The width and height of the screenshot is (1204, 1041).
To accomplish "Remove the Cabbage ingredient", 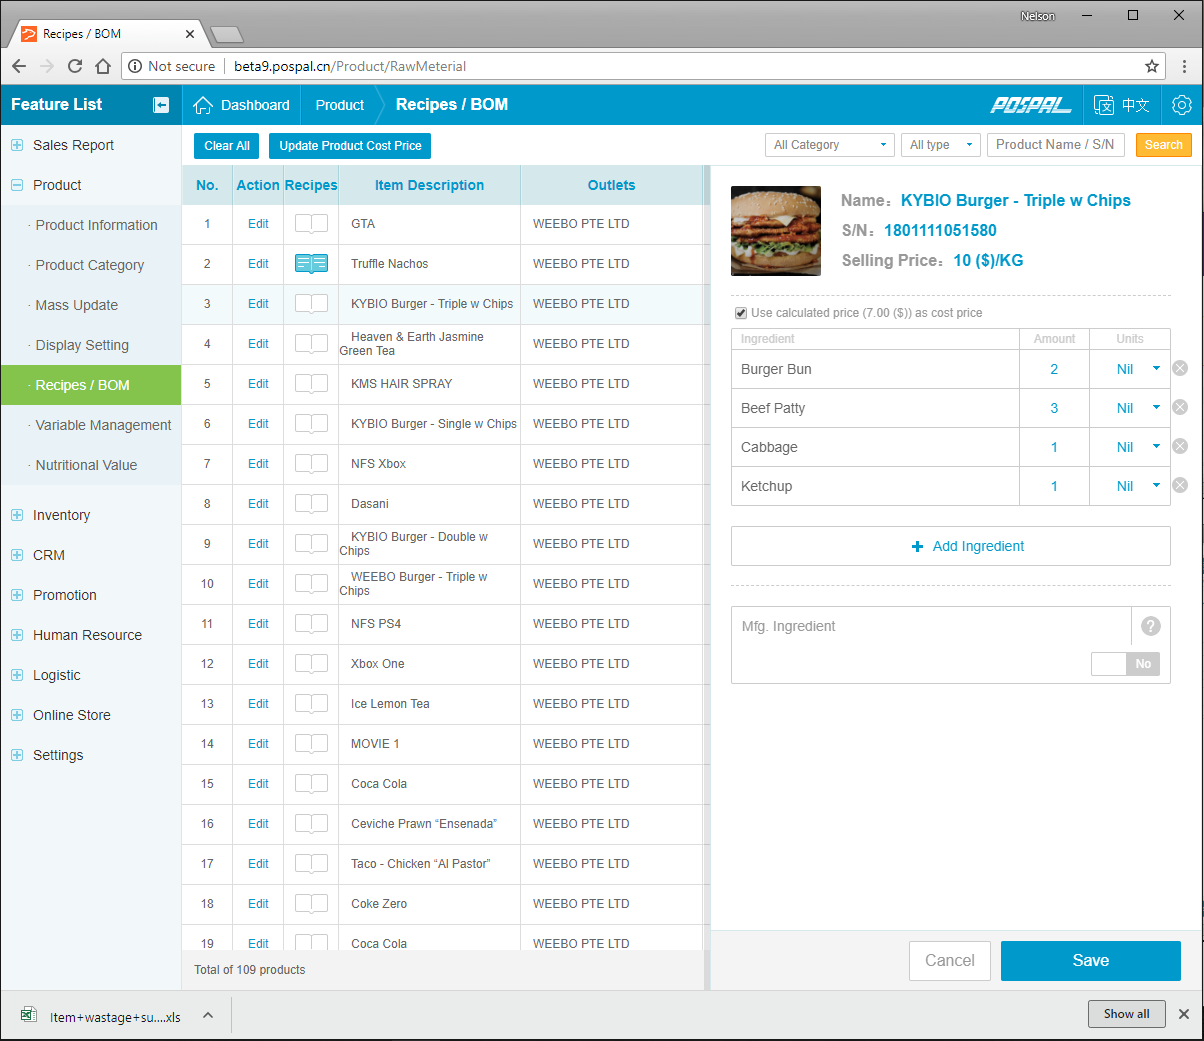I will 1180,446.
